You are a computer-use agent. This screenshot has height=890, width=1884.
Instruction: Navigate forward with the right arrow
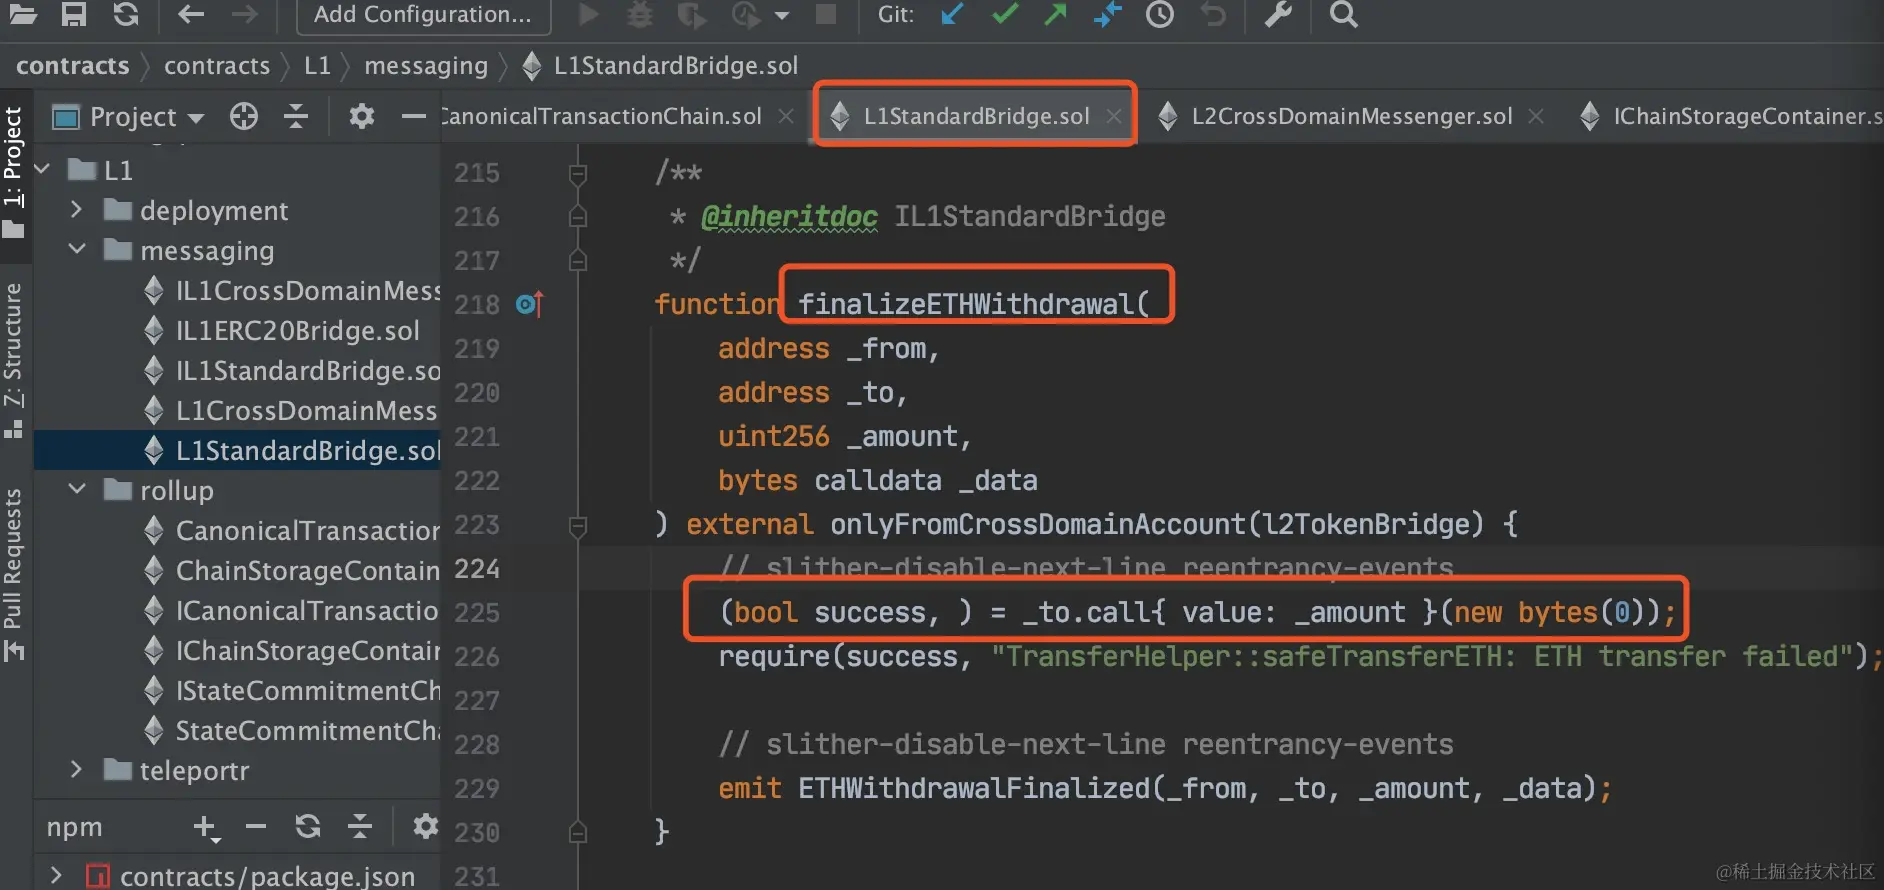pyautogui.click(x=244, y=14)
